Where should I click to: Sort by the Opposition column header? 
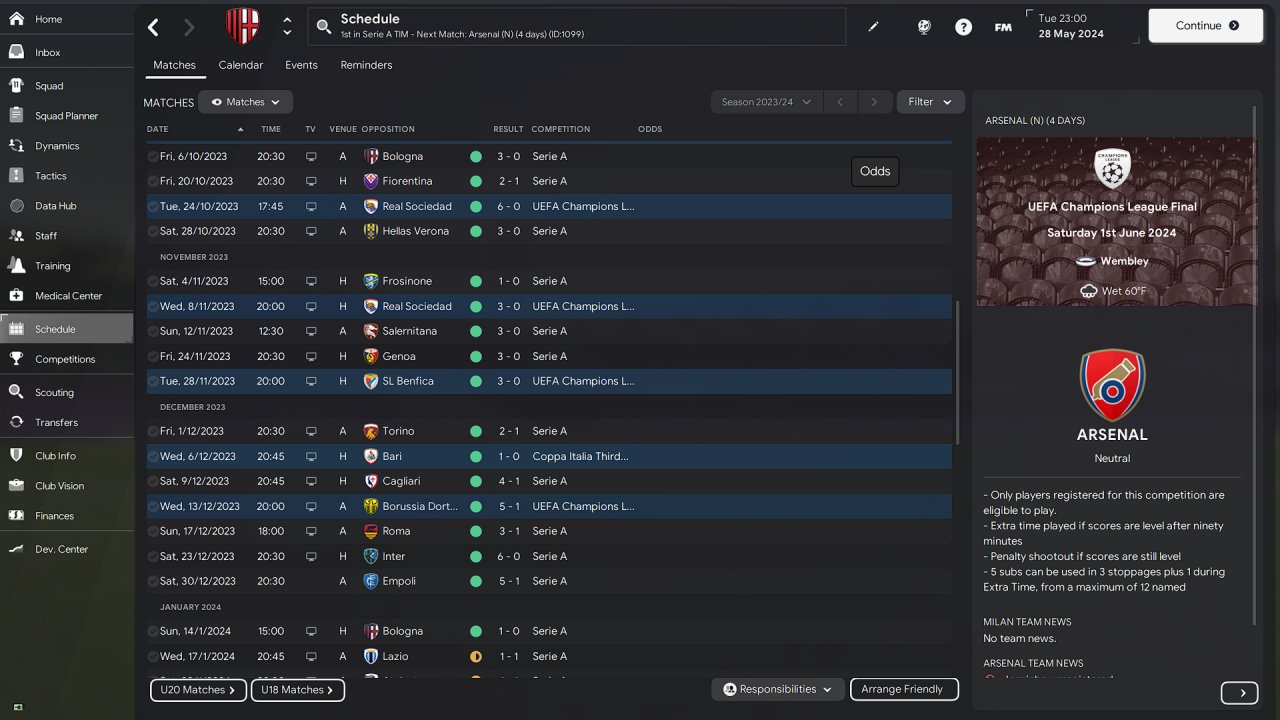pos(388,129)
